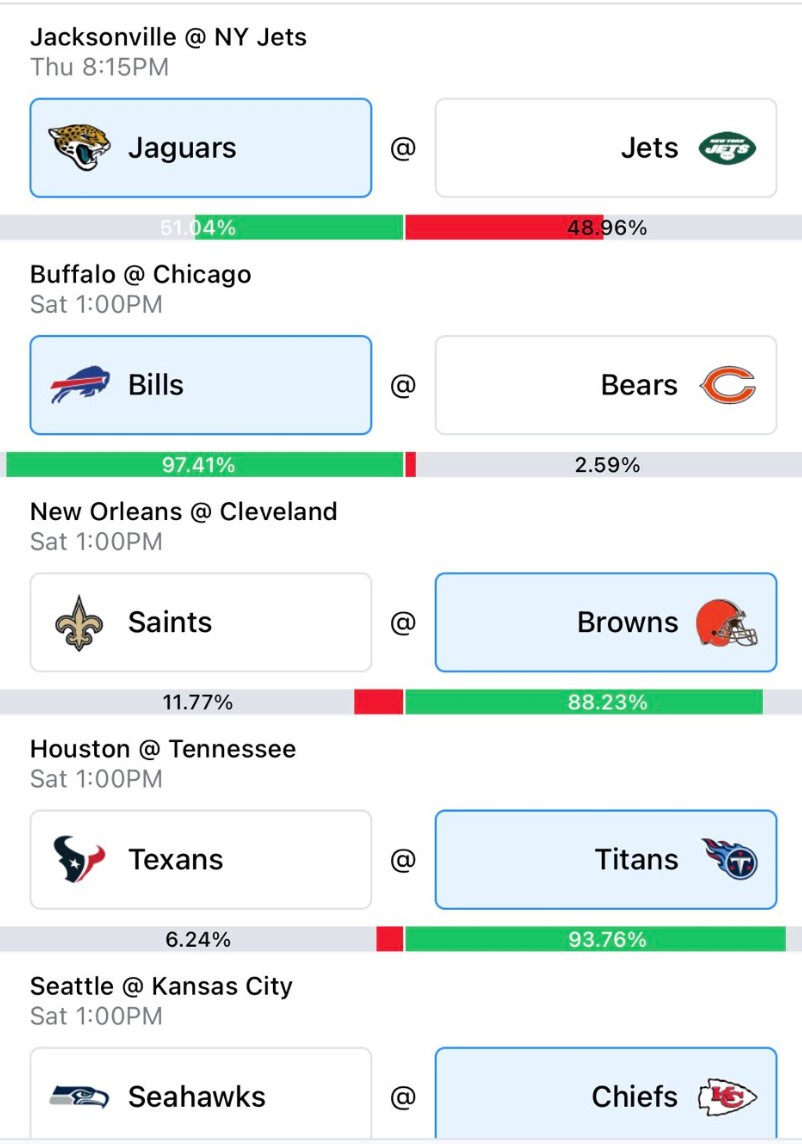Image resolution: width=802 pixels, height=1144 pixels.
Task: Select the Texans pick option
Action: click(x=201, y=859)
